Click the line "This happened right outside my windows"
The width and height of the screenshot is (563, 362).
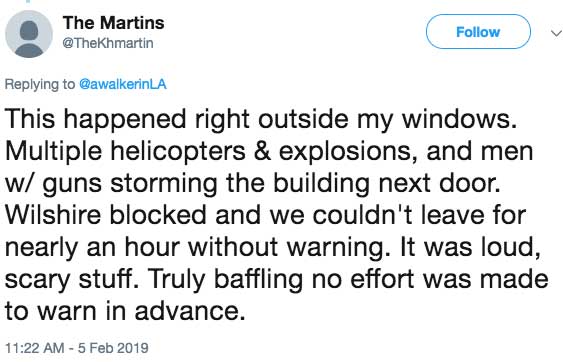pyautogui.click(x=258, y=119)
